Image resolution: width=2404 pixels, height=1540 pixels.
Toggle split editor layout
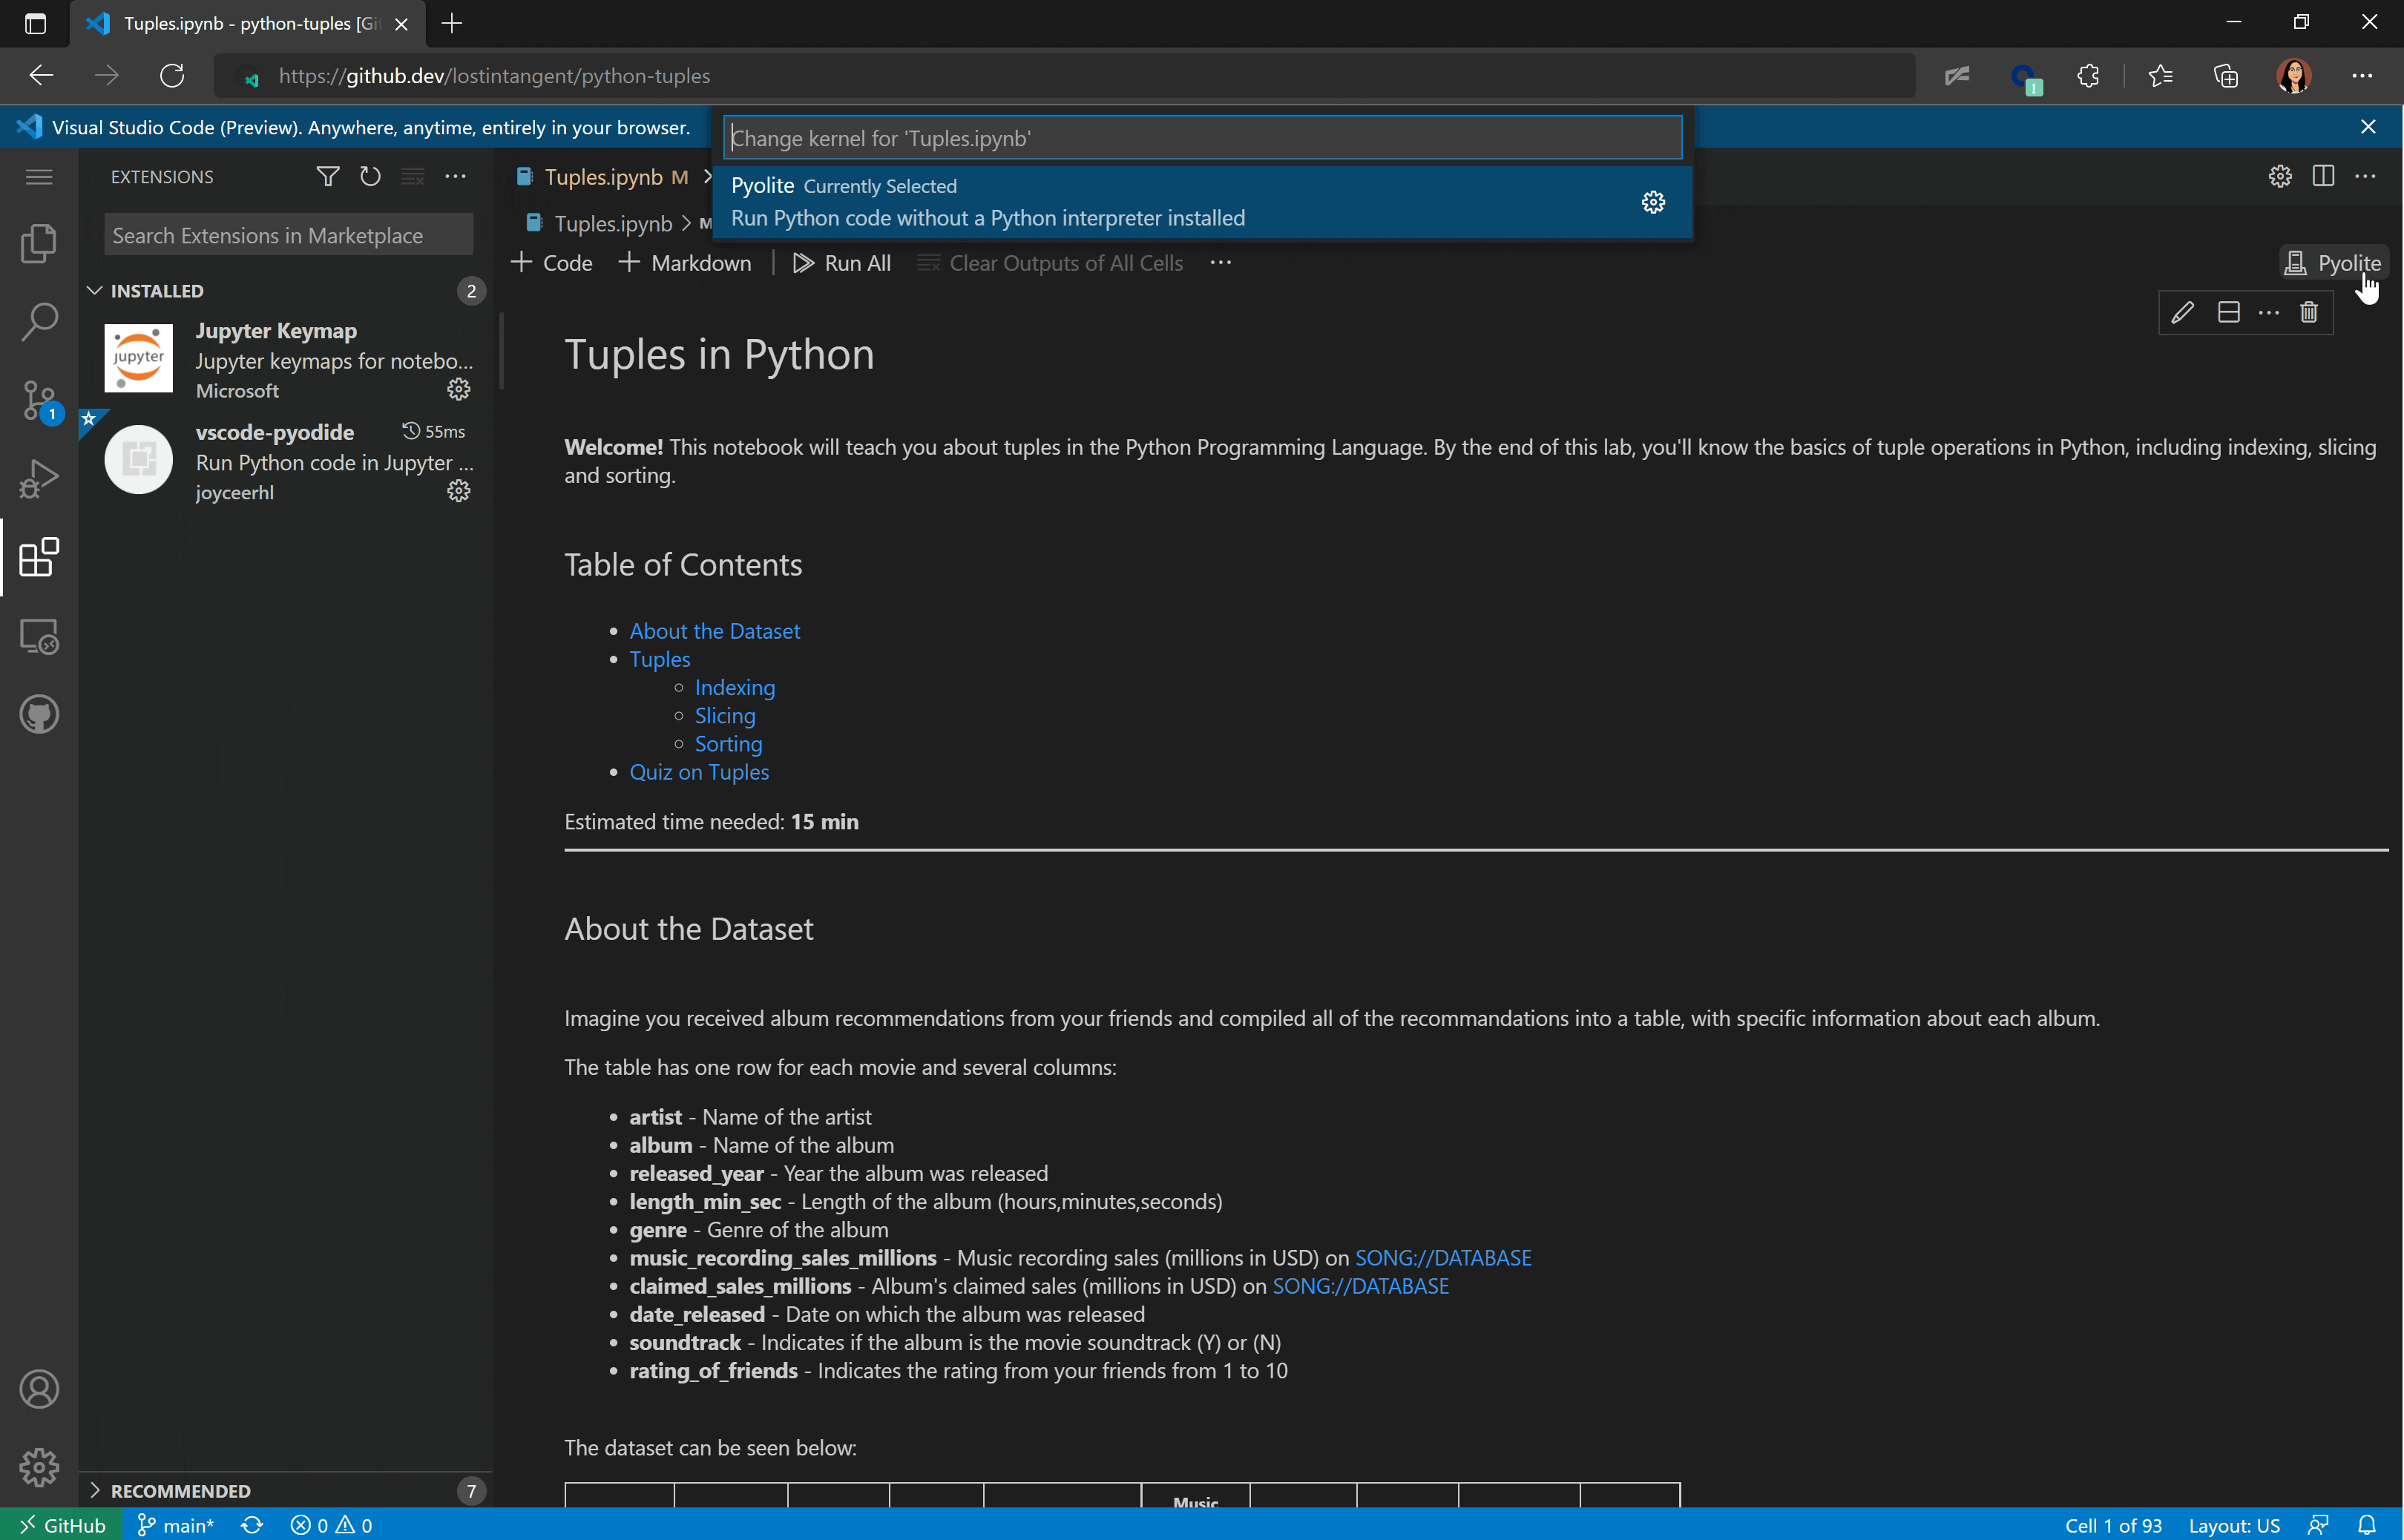coord(2323,177)
